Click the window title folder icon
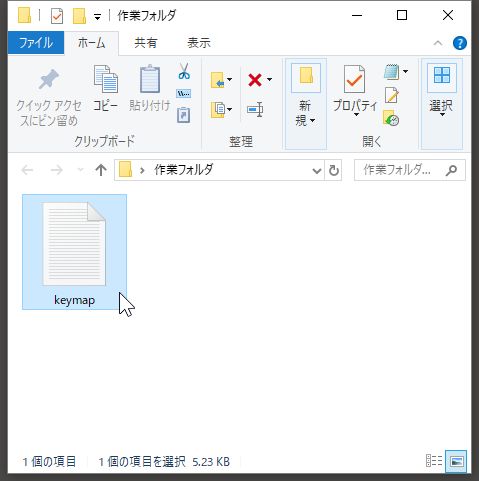 [x=24, y=15]
